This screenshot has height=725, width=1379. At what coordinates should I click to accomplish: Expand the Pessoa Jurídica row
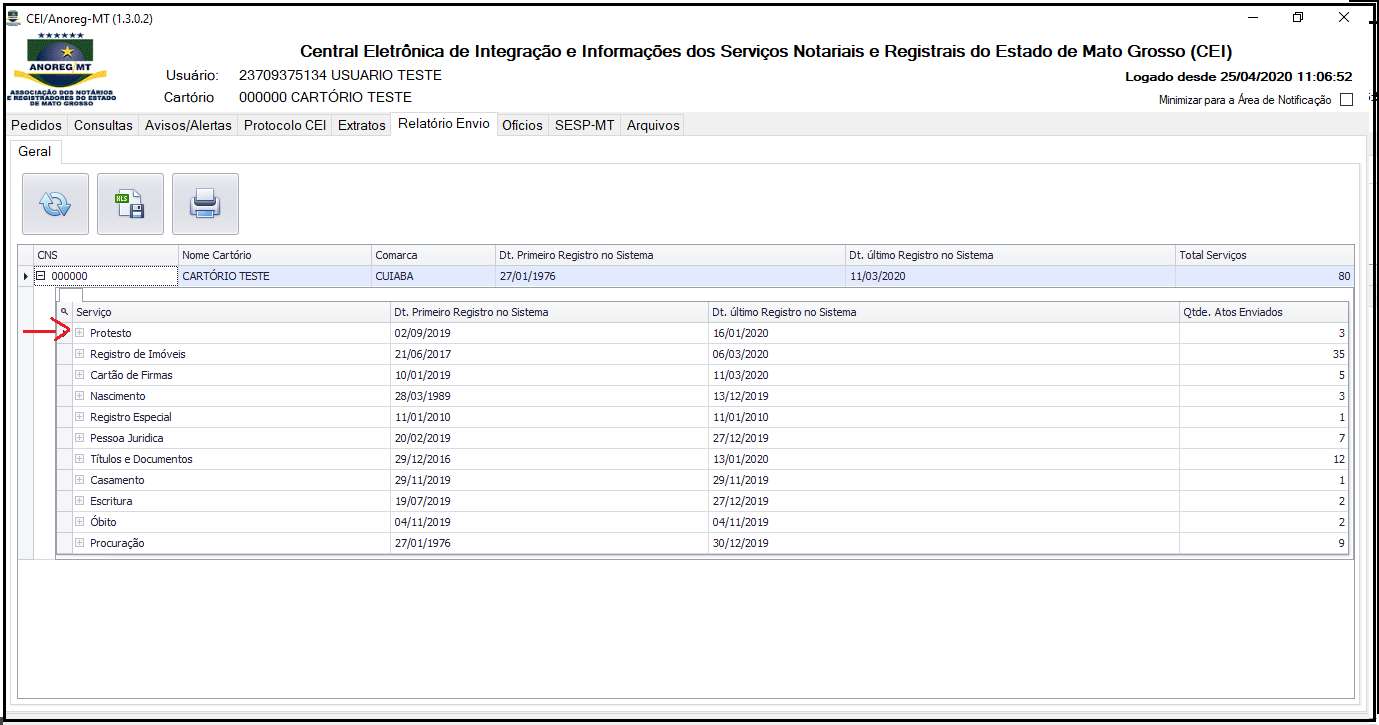point(80,438)
